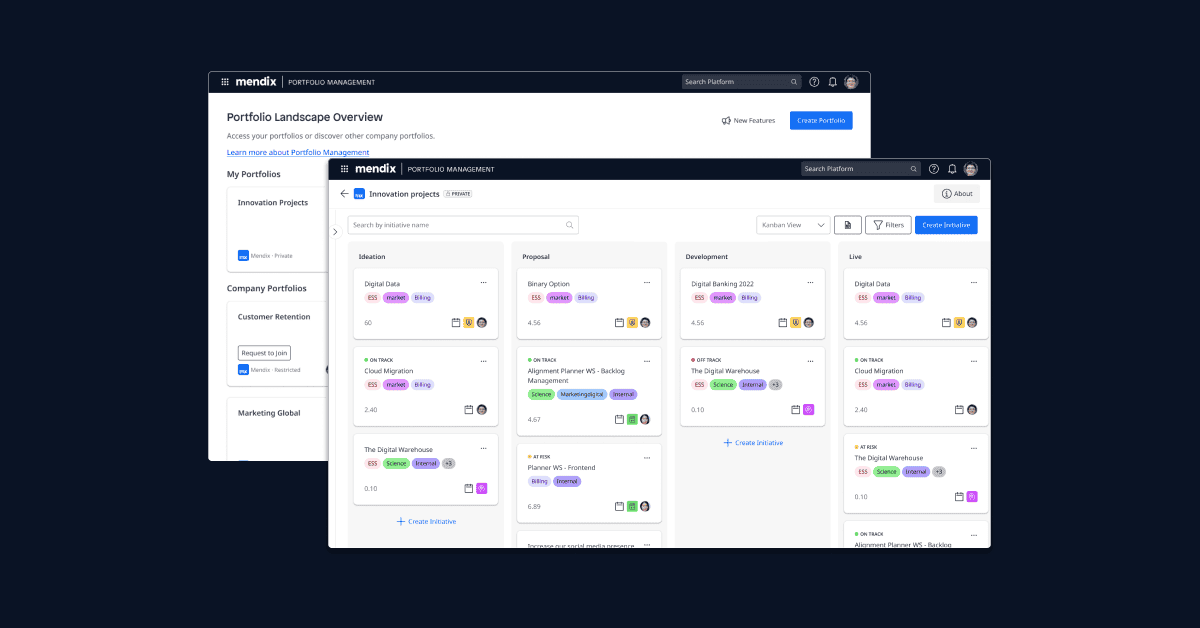Screen dimensions: 1200x628
Task: Open the Kanban View dropdown
Action: 792,225
